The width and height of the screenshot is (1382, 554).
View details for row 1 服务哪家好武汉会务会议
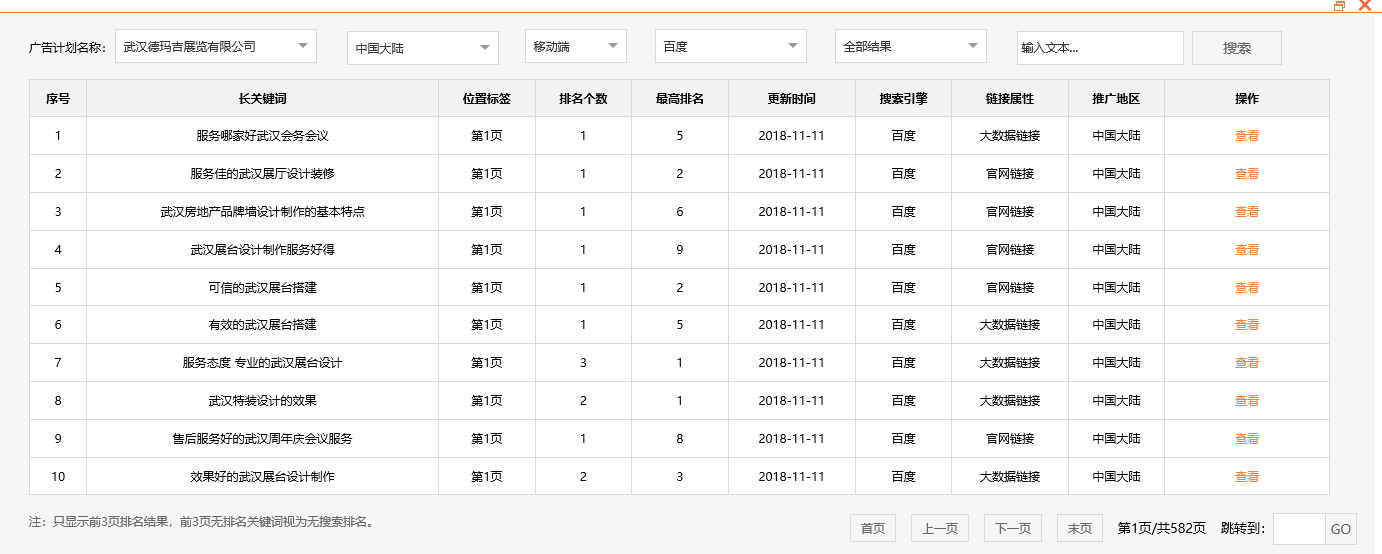pos(1247,136)
